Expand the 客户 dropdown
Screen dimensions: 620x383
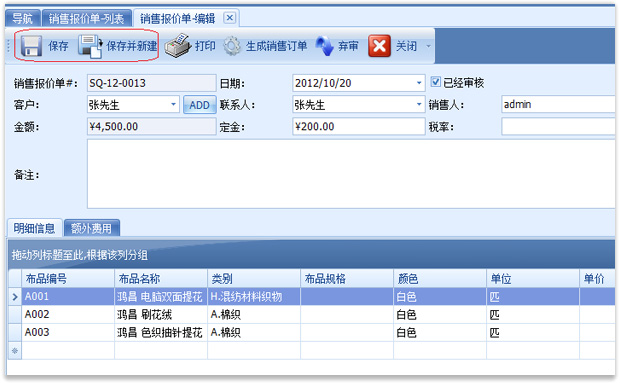tap(173, 104)
